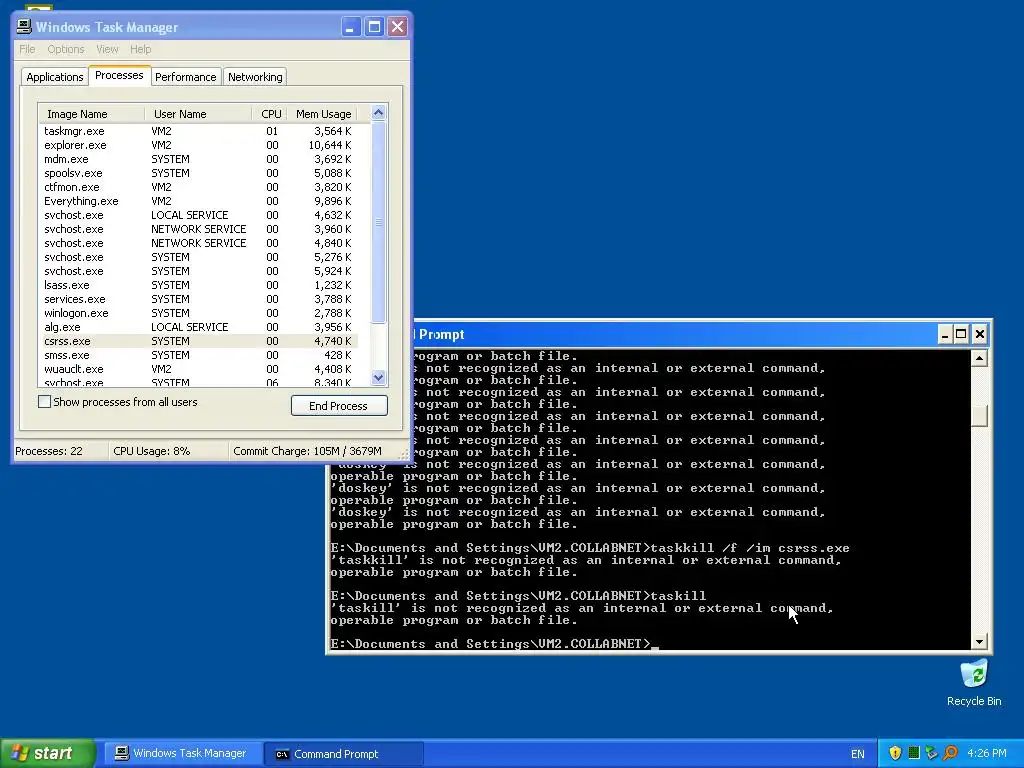Click the End Process button
This screenshot has height=768, width=1024.
pos(339,406)
